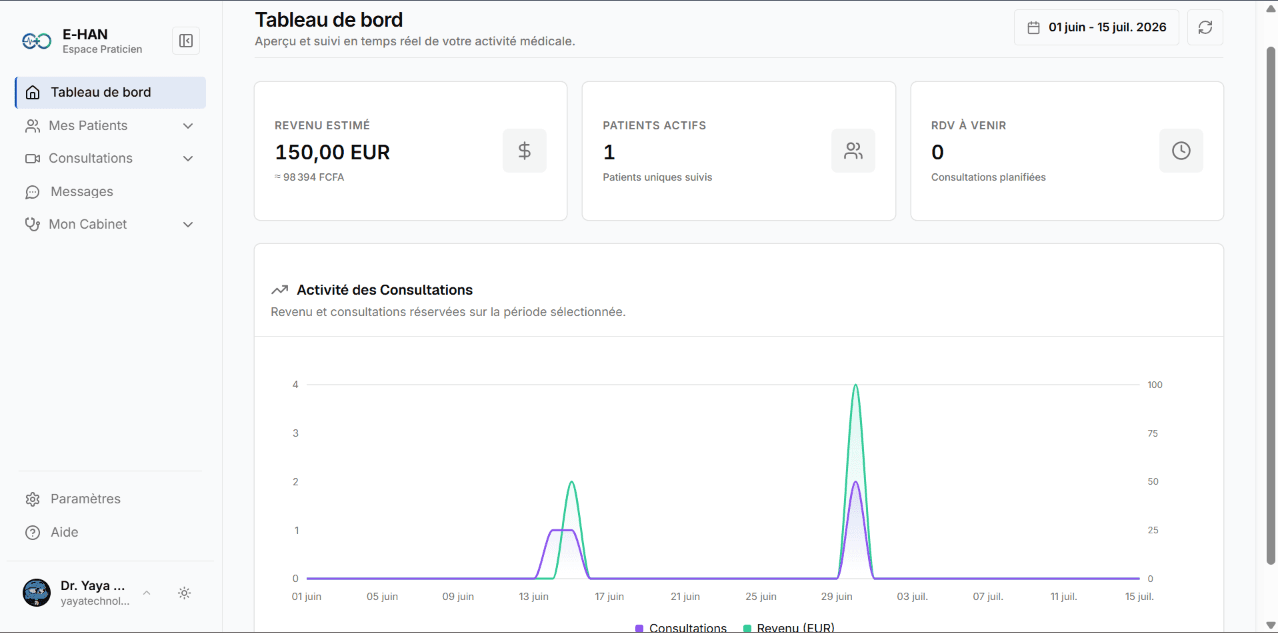
Task: Refresh the dashboard data
Action: (x=1205, y=27)
